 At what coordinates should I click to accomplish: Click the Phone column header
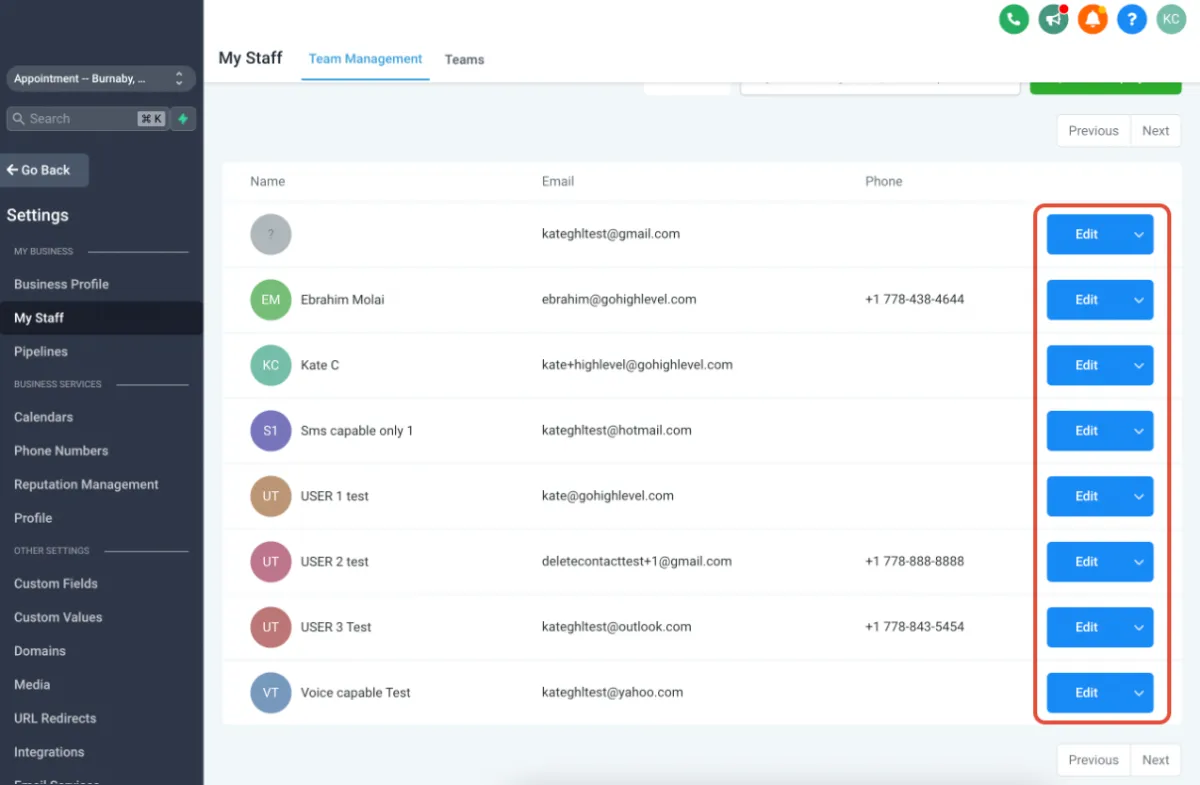(884, 181)
